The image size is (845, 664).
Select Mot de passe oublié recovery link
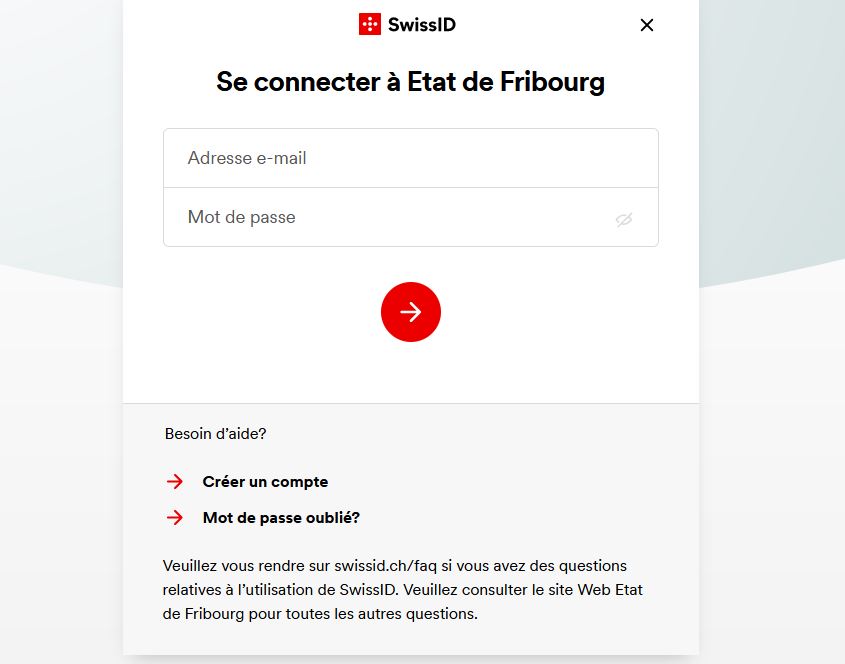click(281, 517)
